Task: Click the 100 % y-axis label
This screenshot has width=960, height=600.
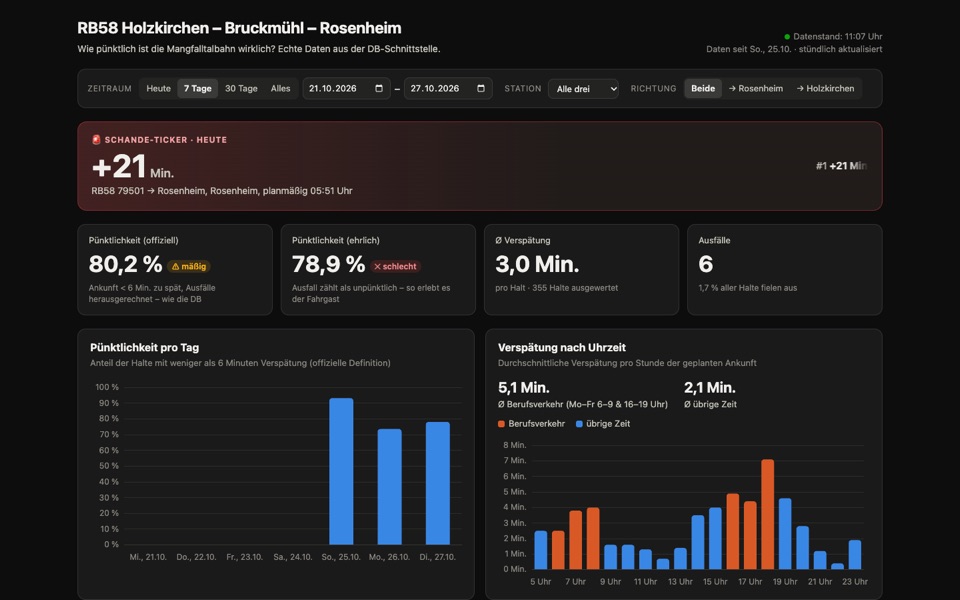Action: click(107, 387)
